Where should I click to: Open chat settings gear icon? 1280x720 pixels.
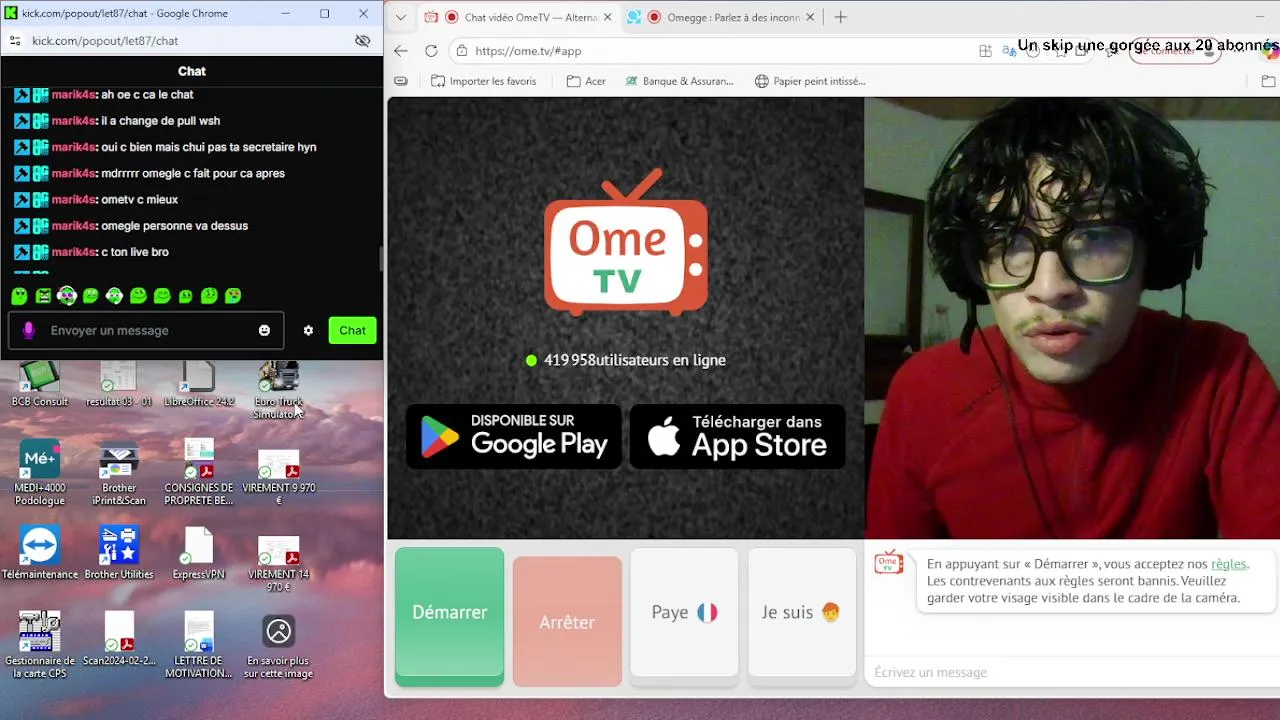(308, 330)
